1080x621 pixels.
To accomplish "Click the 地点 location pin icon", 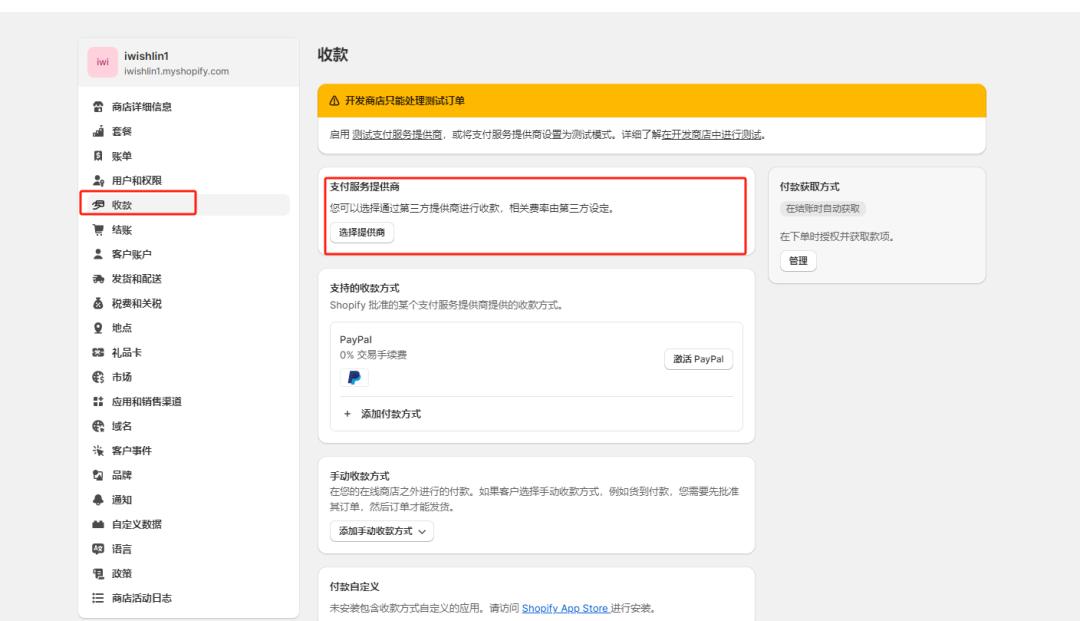I will [98, 328].
